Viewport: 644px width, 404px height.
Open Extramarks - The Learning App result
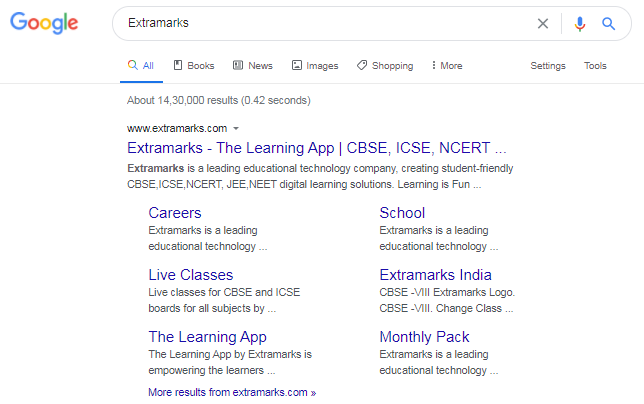tap(317, 148)
